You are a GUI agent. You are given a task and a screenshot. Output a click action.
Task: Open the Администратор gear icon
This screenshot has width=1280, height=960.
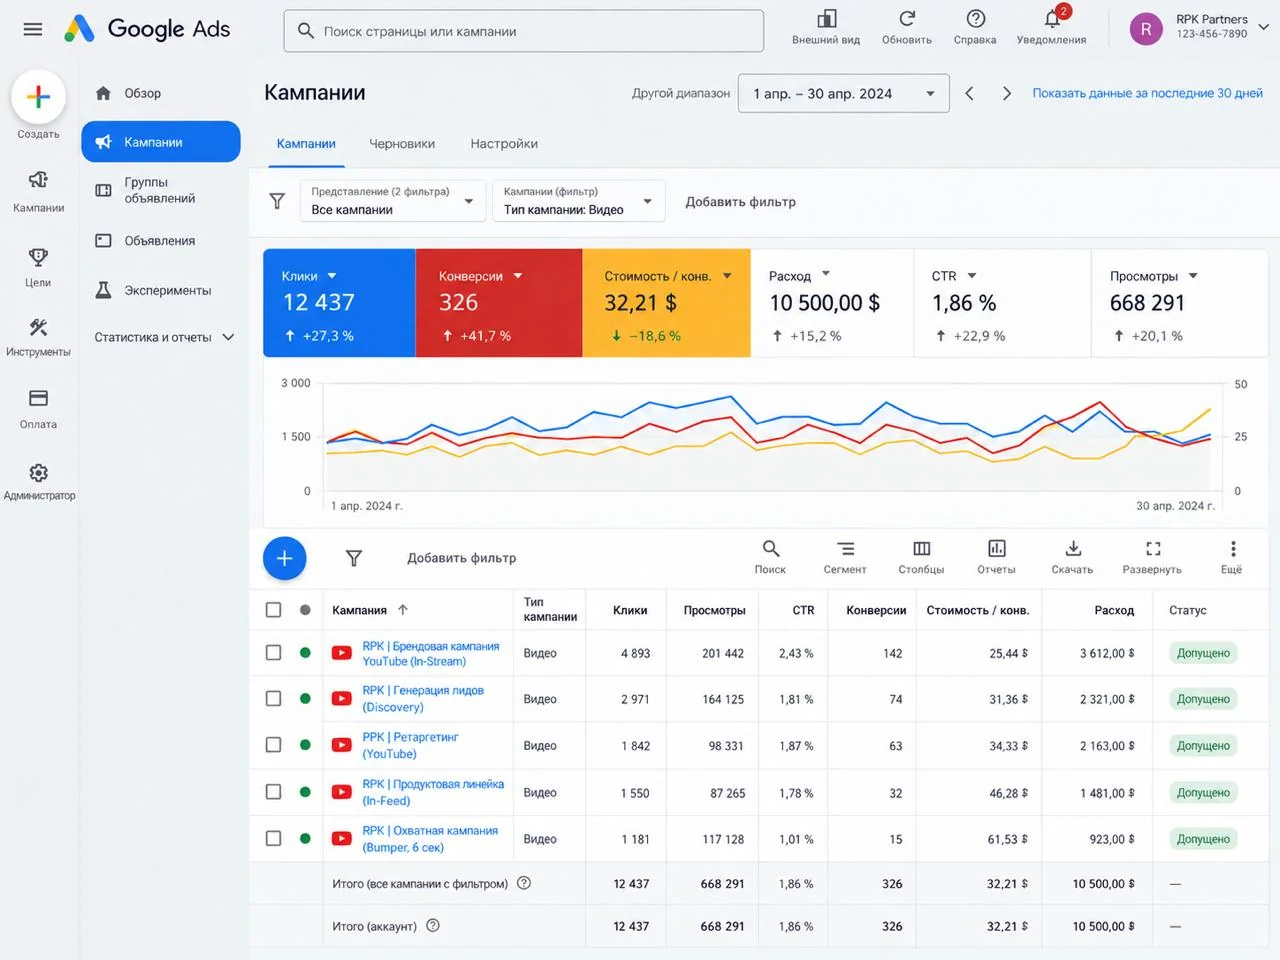point(38,472)
